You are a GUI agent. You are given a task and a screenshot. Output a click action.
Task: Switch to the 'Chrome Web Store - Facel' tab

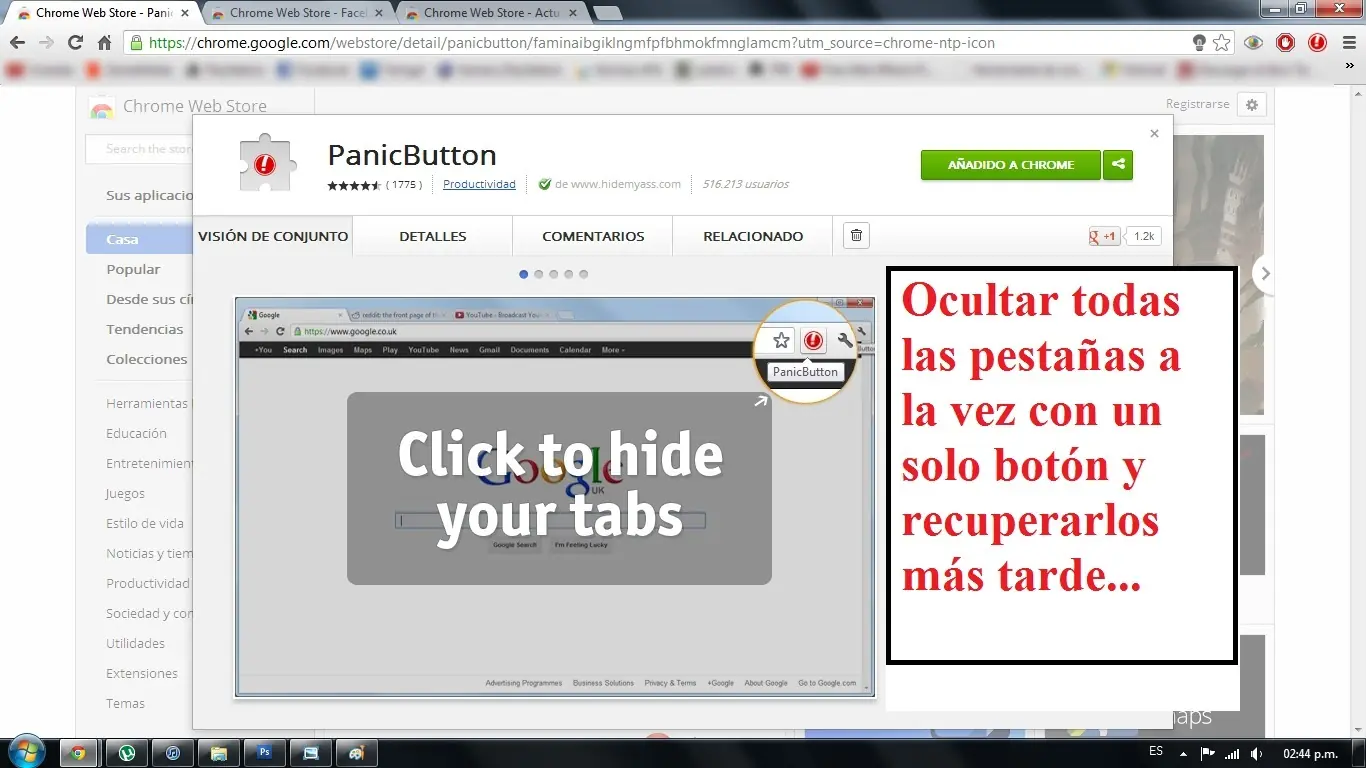[x=298, y=13]
